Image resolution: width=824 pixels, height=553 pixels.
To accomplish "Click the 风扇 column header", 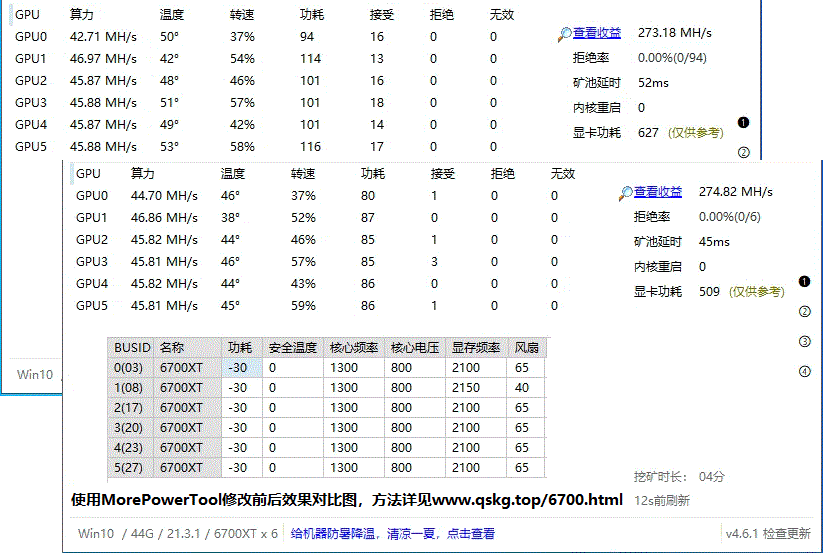I will pos(527,348).
